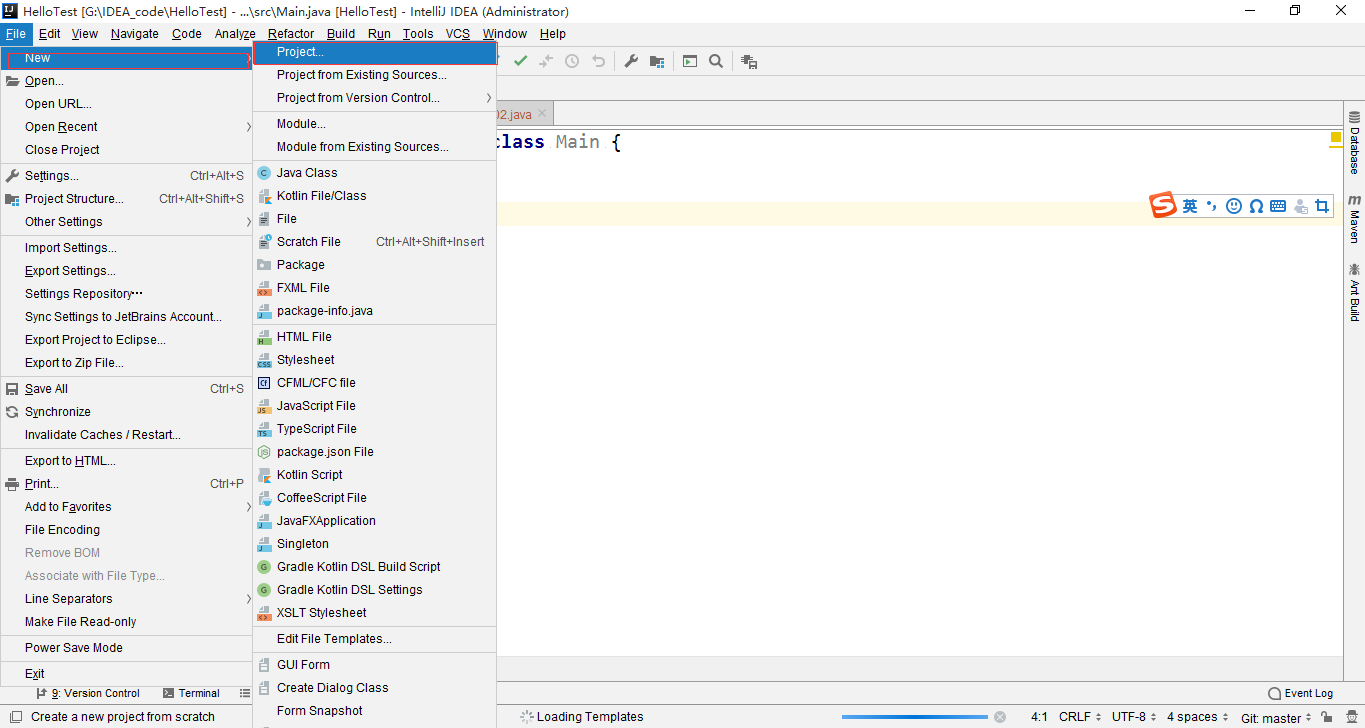Click Invalidate Caches / Restart...
Screen dimensions: 1365x728
(128, 435)
